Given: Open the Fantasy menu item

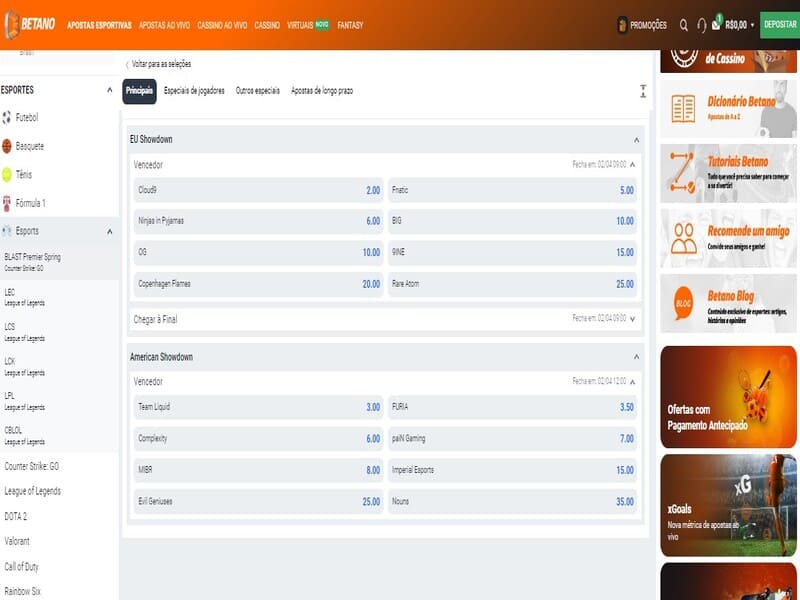Looking at the screenshot, I should pyautogui.click(x=350, y=25).
